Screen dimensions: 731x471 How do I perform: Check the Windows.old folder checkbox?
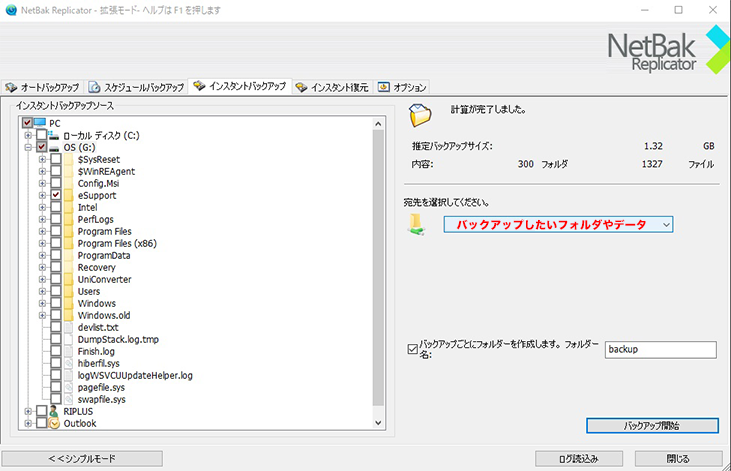tap(56, 315)
